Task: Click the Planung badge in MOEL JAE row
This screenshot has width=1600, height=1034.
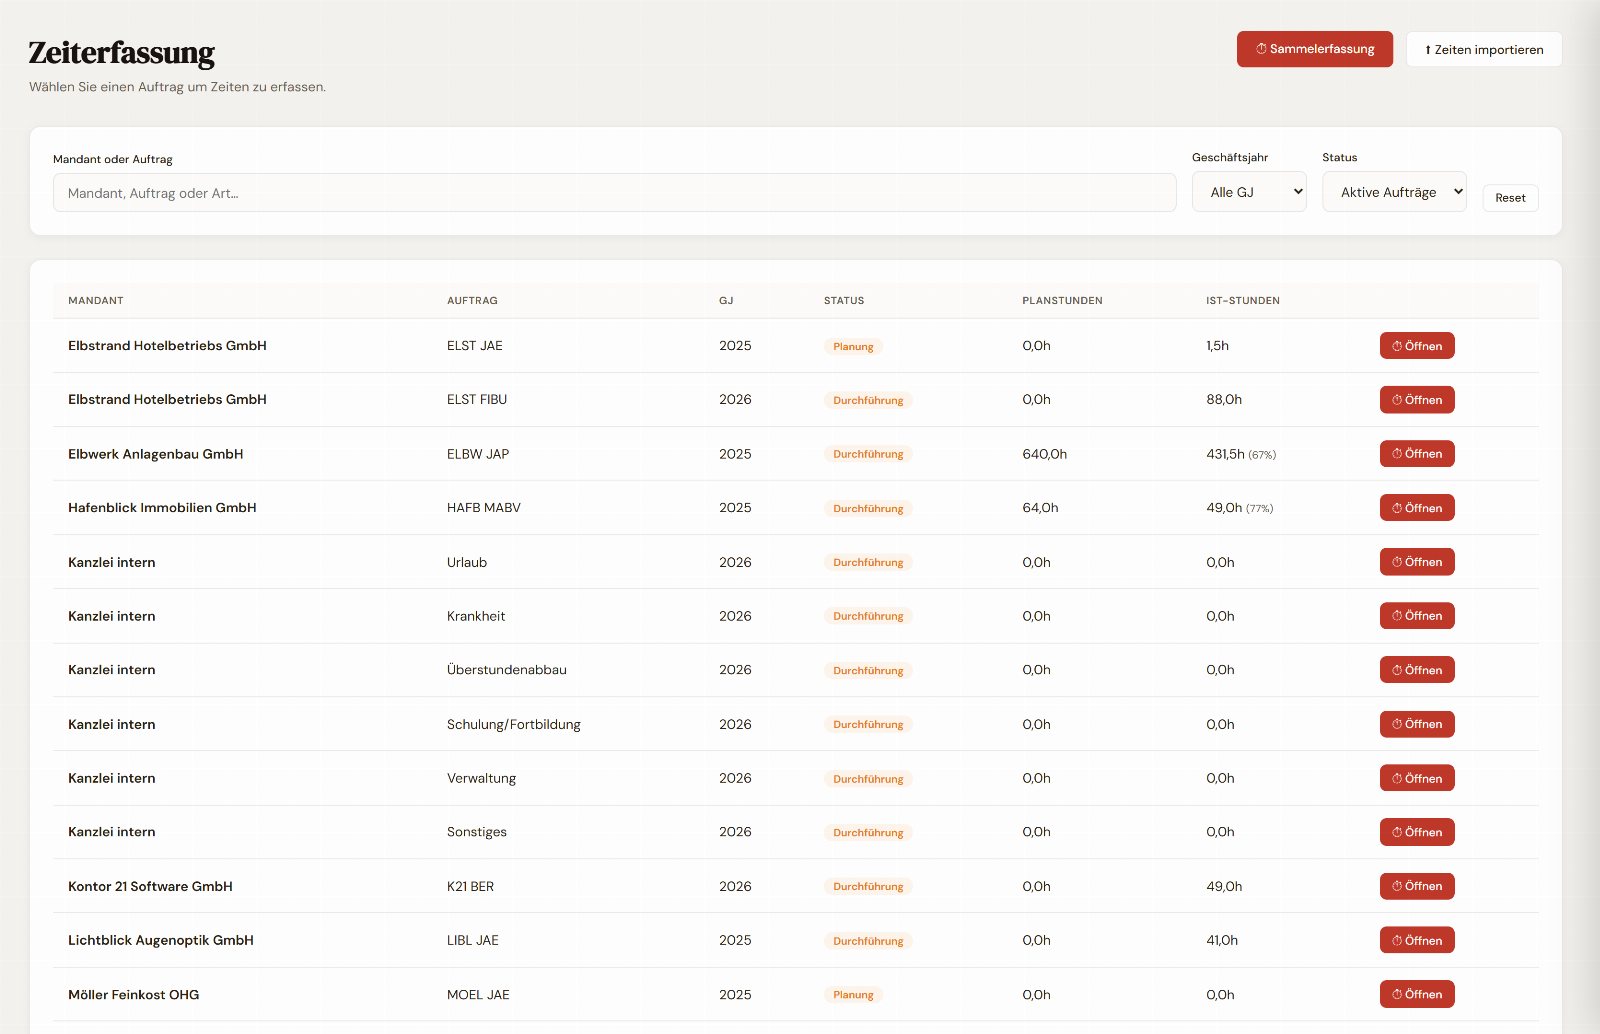Action: pos(853,994)
